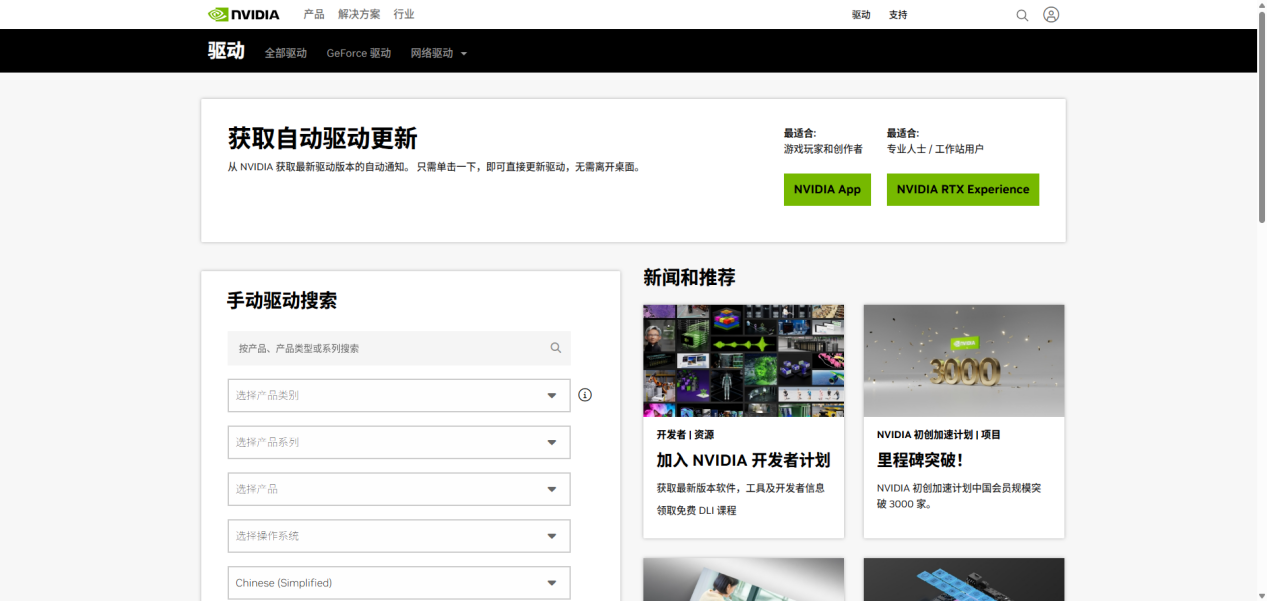Open the user account profile icon

click(x=1051, y=15)
